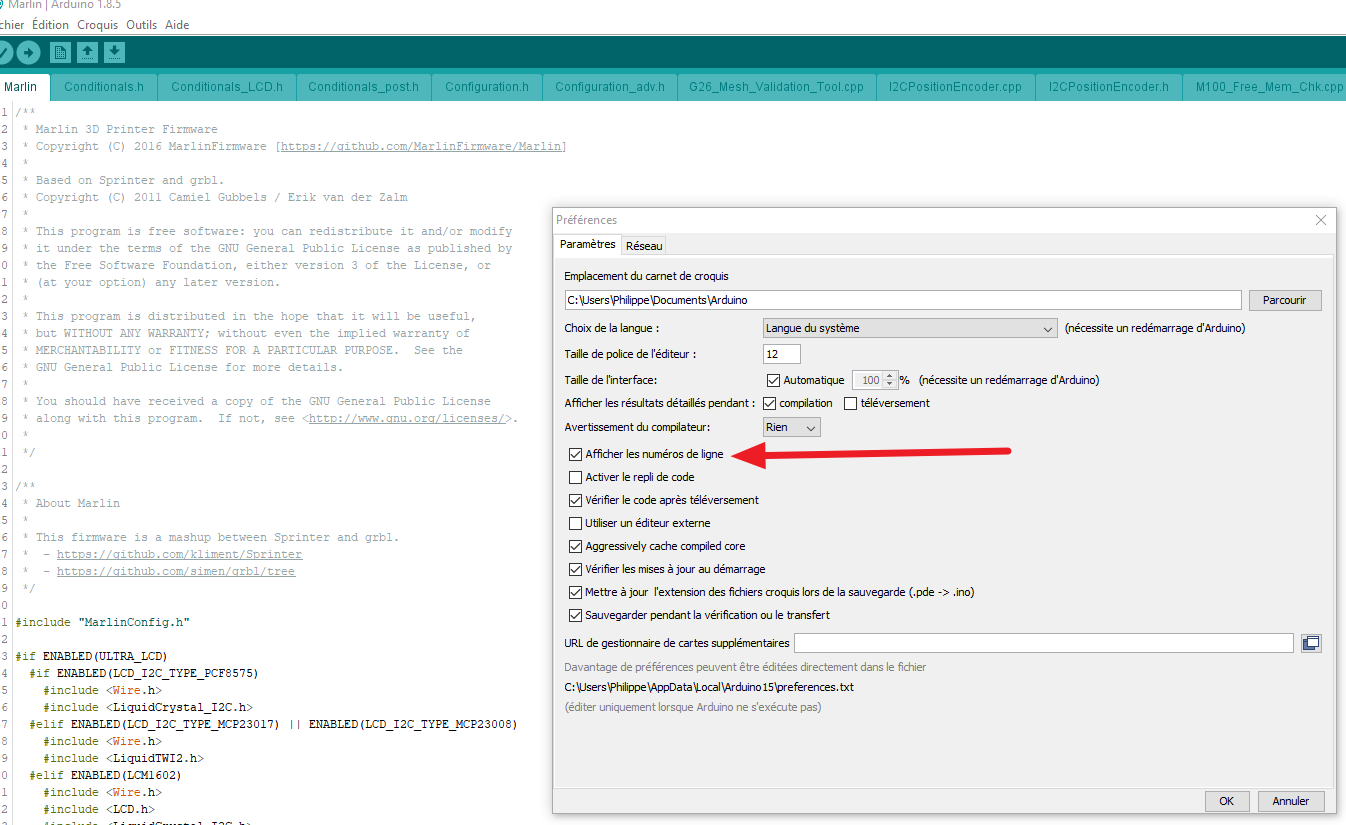This screenshot has width=1346, height=825.
Task: Open the Croquis menu
Action: coord(97,24)
